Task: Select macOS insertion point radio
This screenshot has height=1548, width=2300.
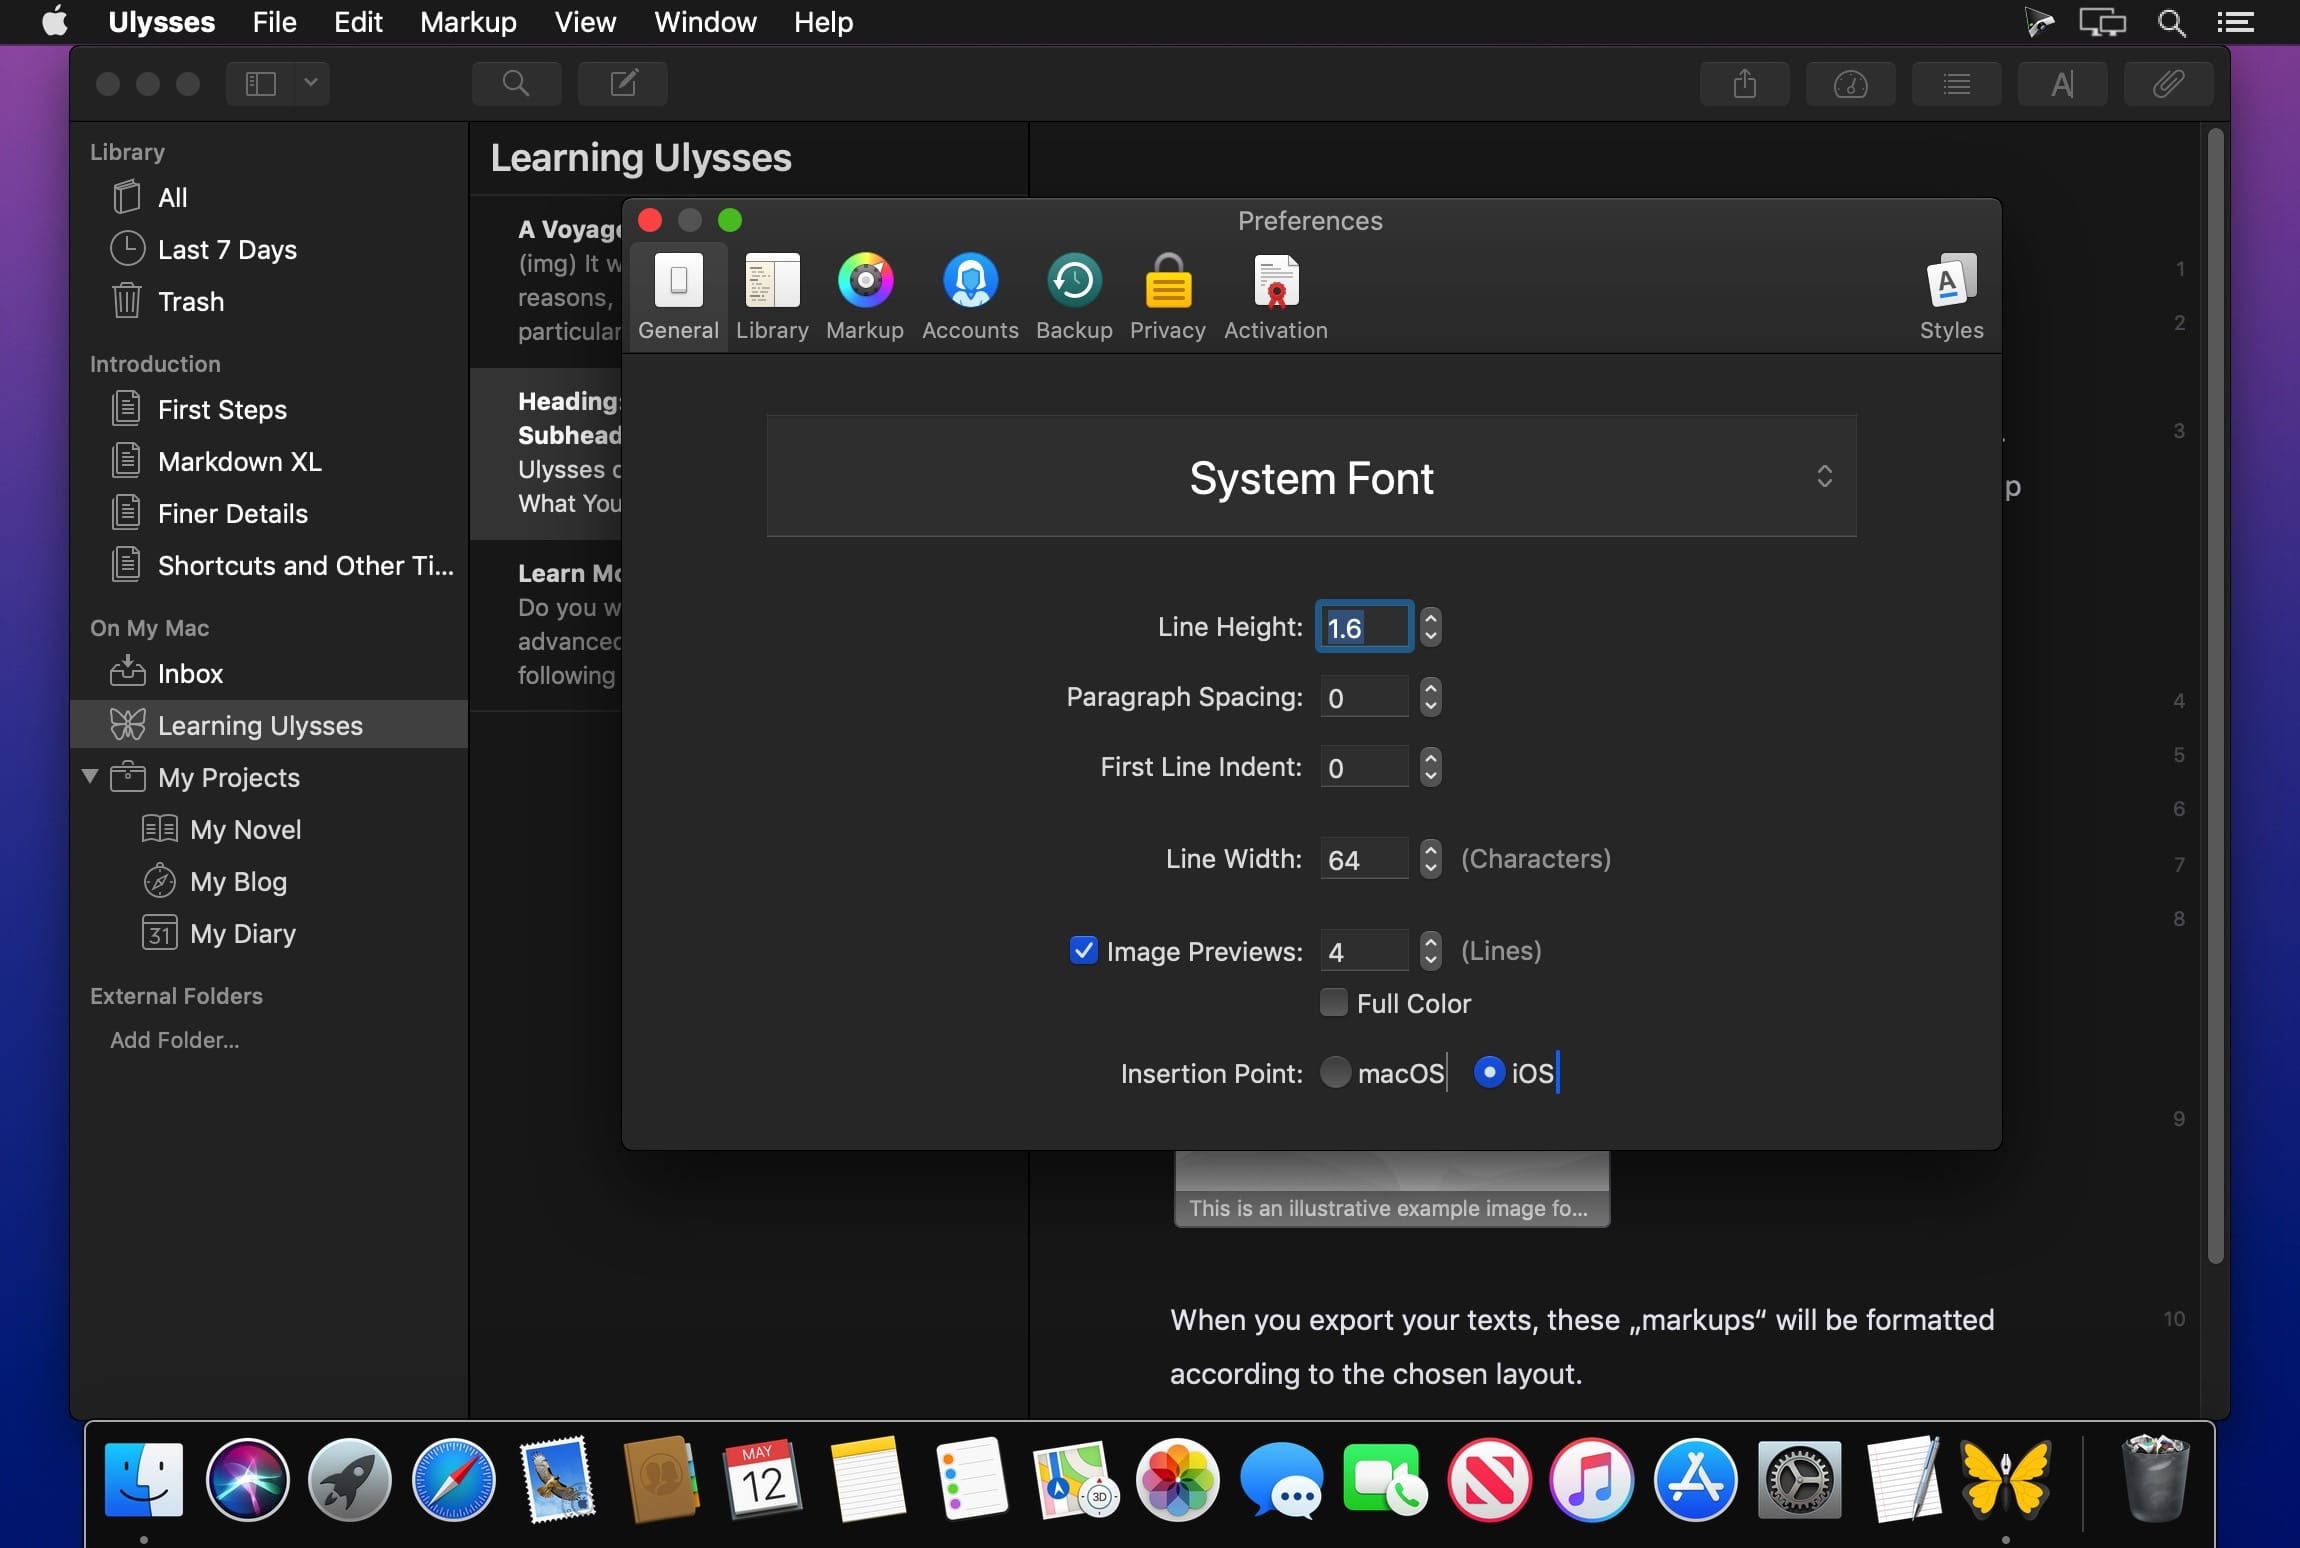Action: tap(1336, 1072)
